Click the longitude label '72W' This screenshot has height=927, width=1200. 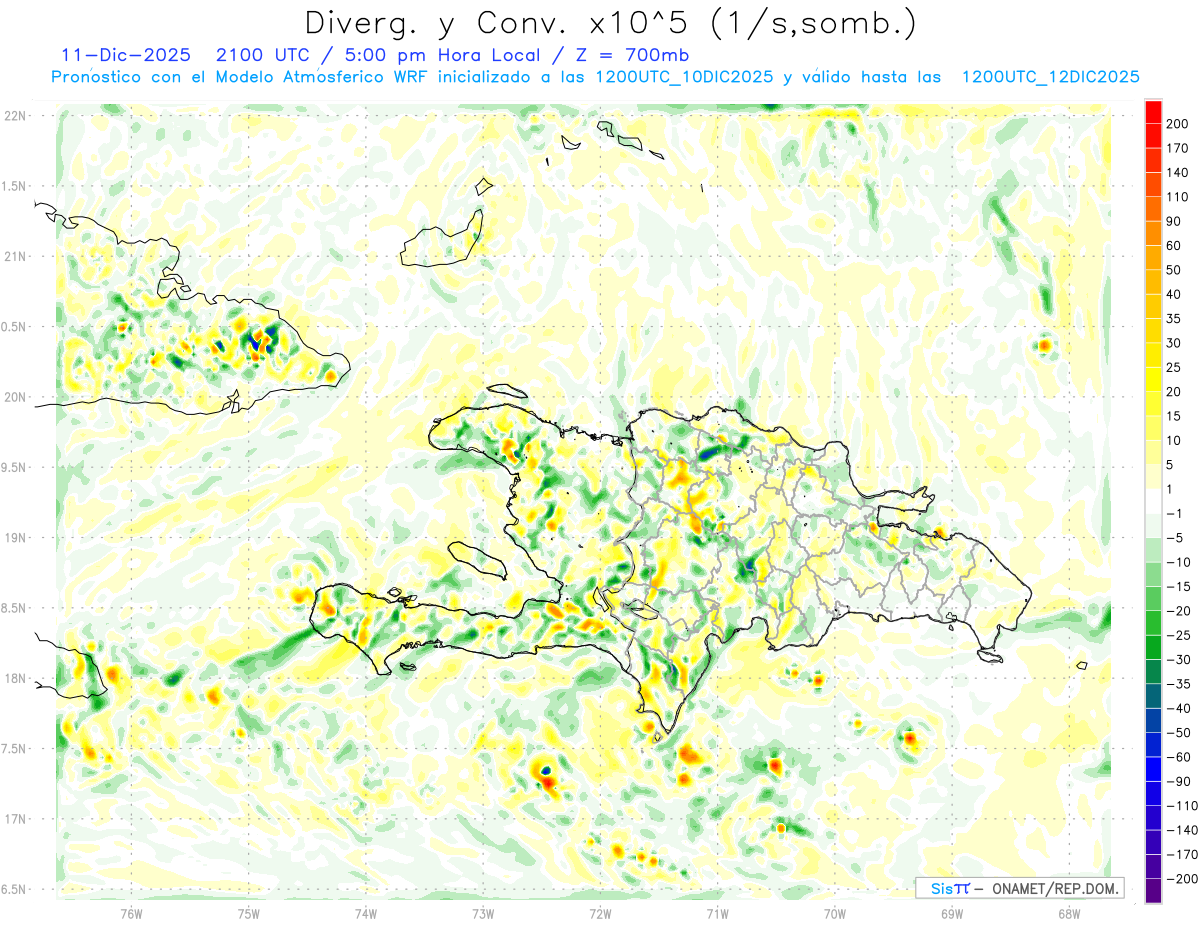point(600,912)
